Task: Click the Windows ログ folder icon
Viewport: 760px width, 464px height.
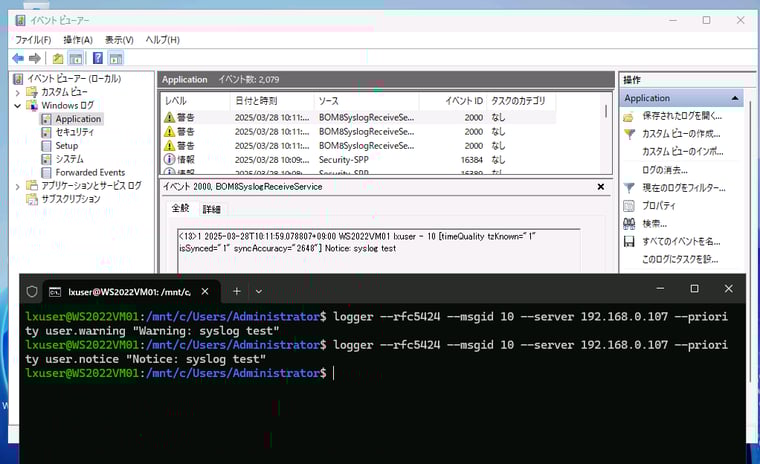Action: coord(32,106)
